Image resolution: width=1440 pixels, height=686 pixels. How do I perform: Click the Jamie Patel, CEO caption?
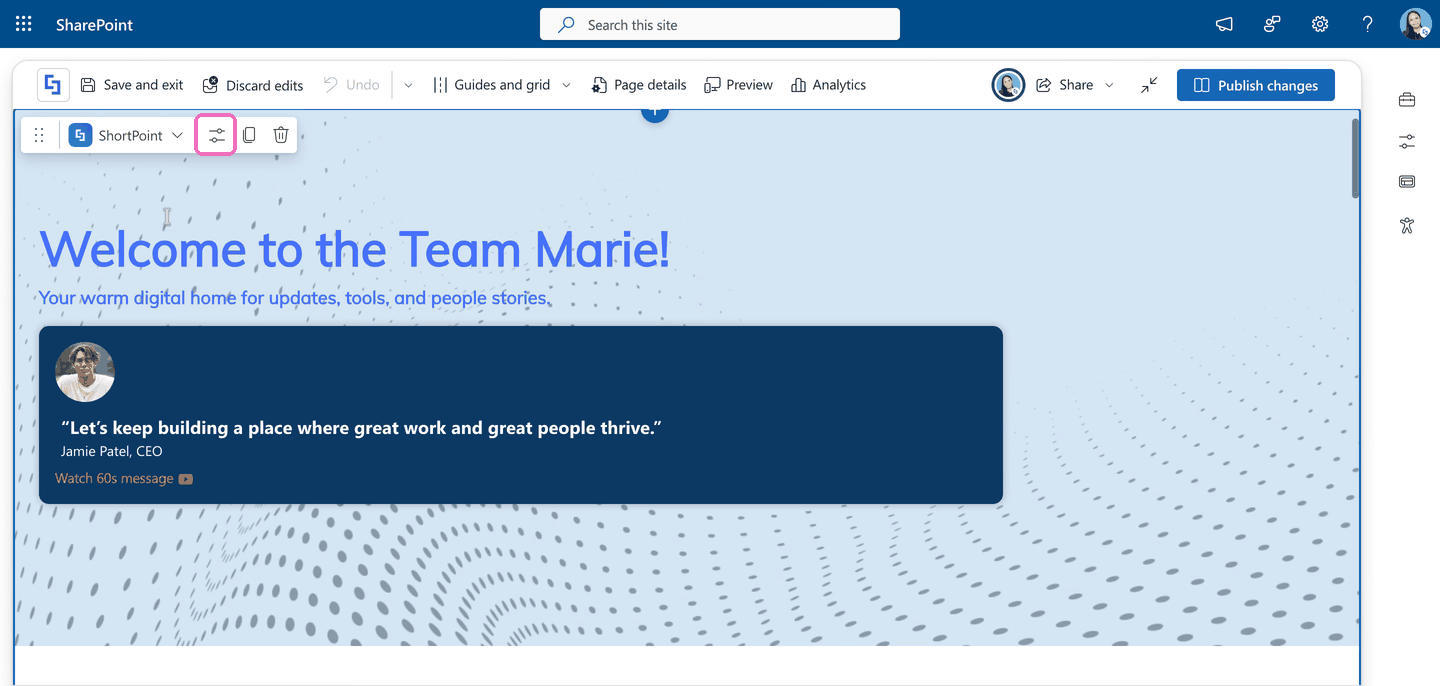click(x=111, y=451)
